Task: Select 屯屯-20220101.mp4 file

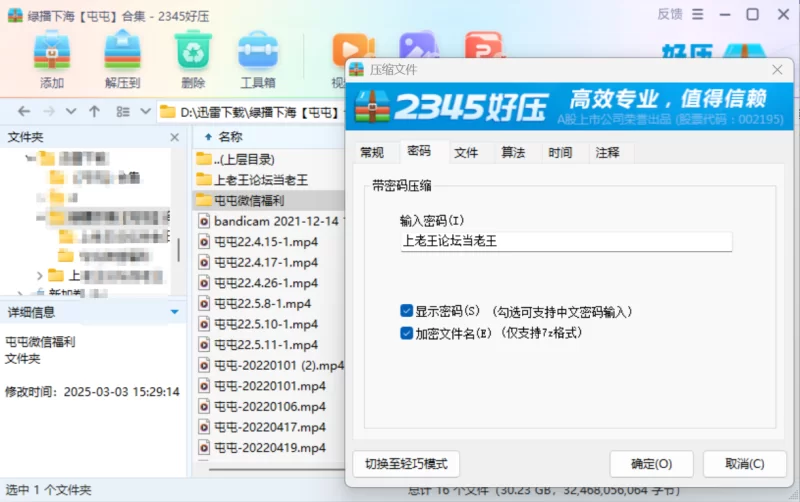Action: click(269, 386)
